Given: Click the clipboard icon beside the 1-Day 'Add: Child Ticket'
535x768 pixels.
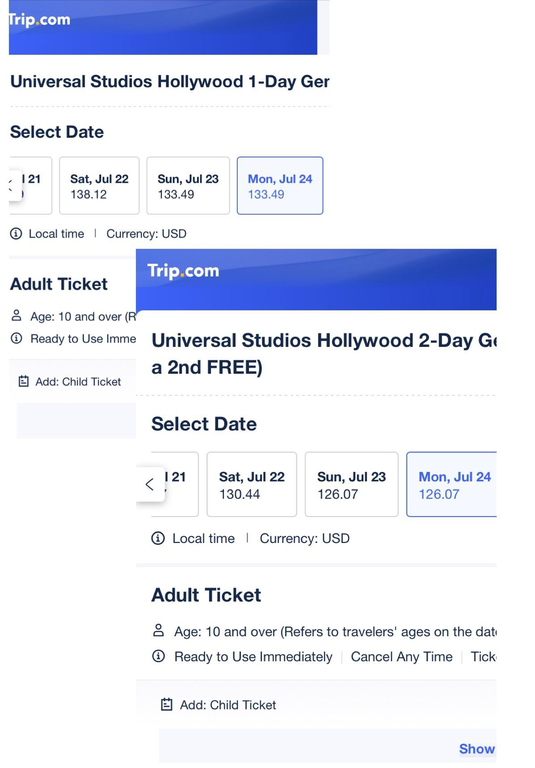Looking at the screenshot, I should (x=24, y=381).
